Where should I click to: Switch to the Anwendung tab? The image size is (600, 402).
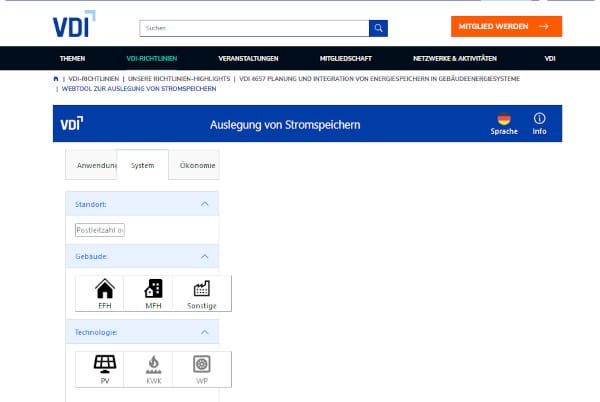click(91, 164)
